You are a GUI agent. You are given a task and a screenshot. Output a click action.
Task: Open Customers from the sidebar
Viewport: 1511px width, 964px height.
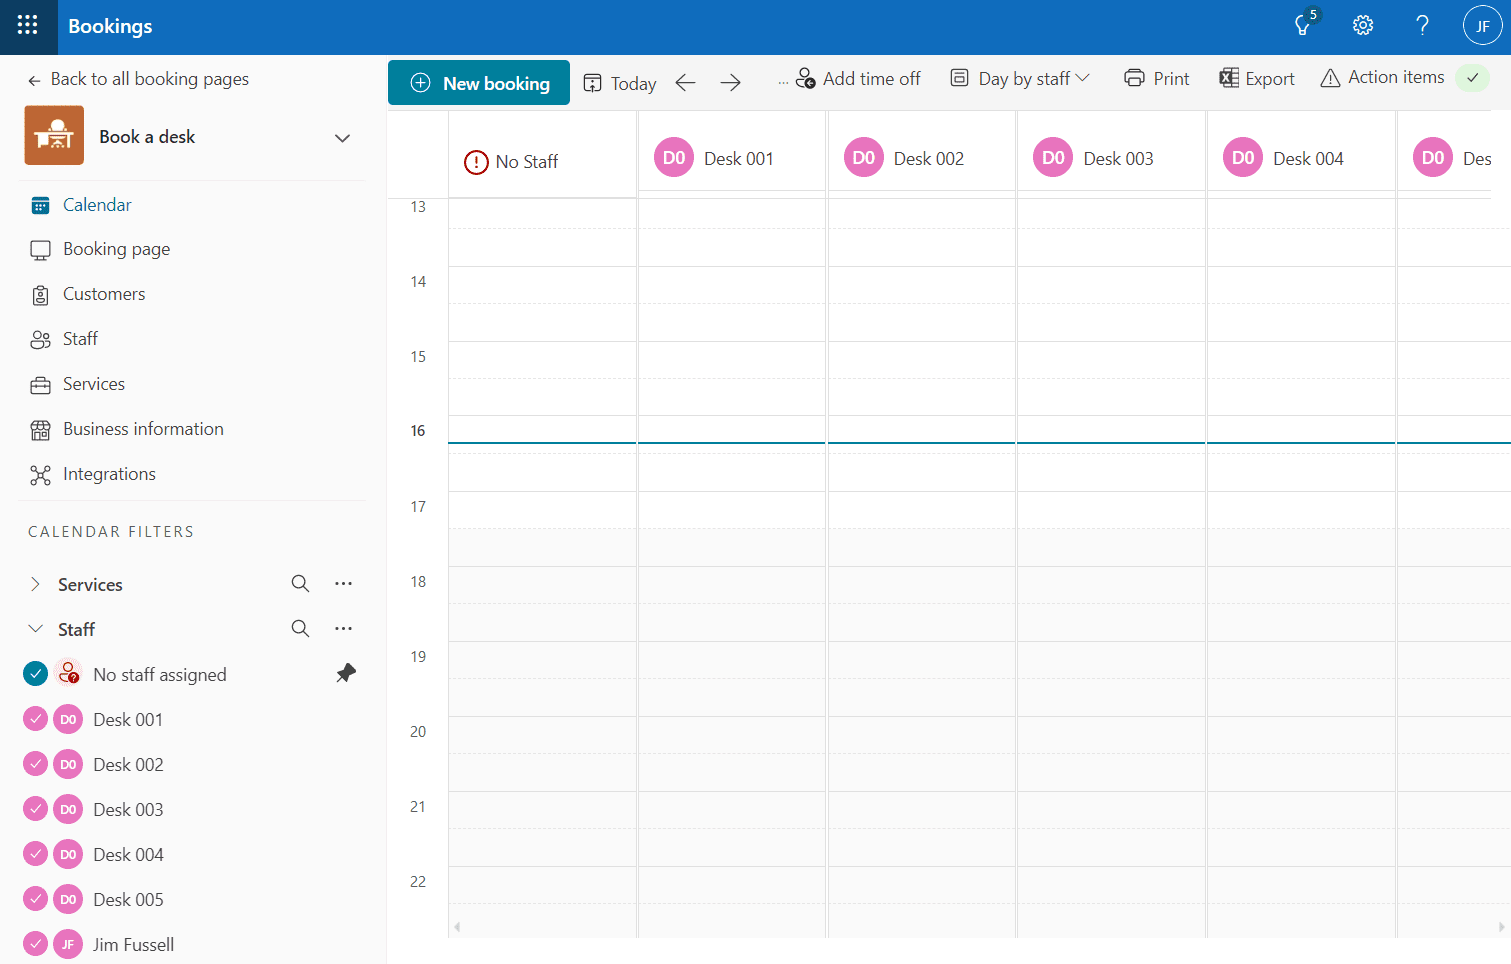click(103, 293)
